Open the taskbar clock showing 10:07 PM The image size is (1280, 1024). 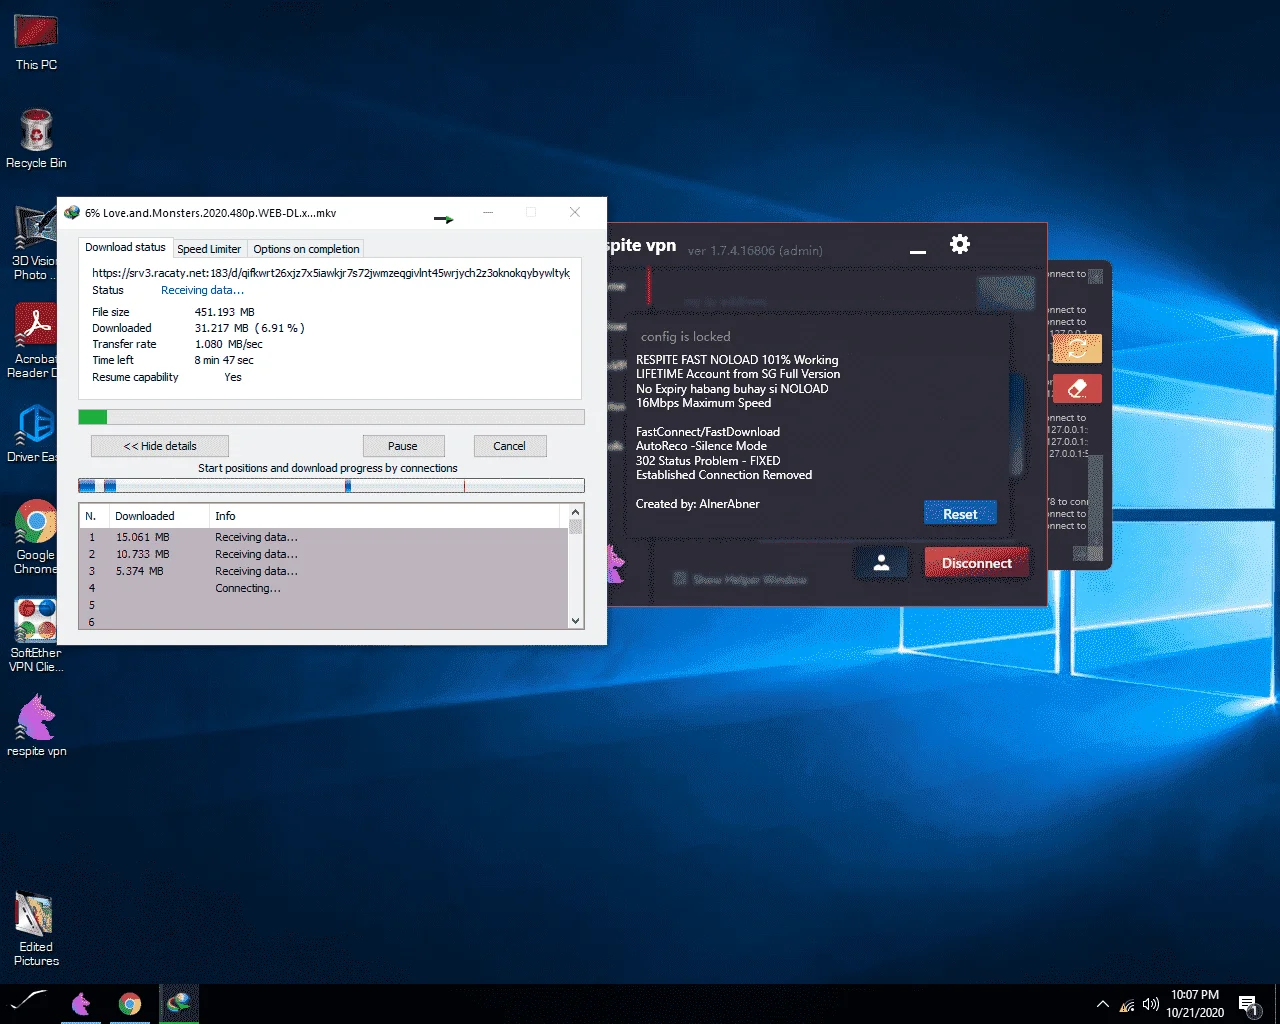coord(1195,1004)
